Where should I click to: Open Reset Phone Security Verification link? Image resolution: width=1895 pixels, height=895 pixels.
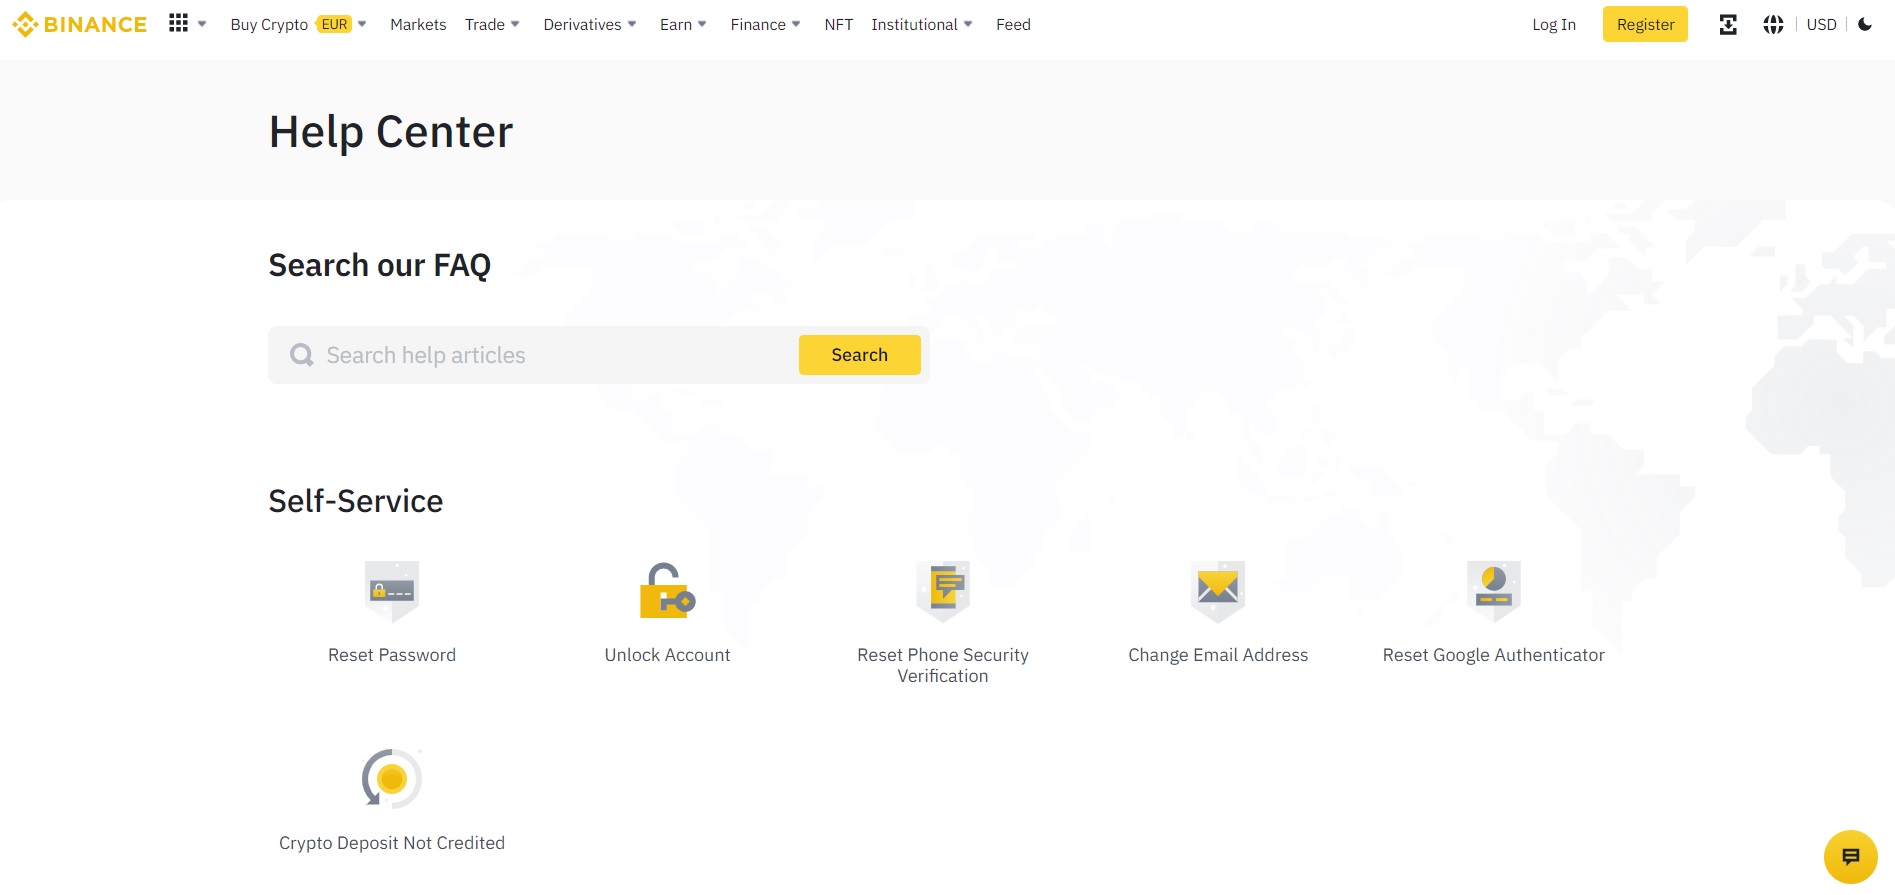tap(943, 665)
